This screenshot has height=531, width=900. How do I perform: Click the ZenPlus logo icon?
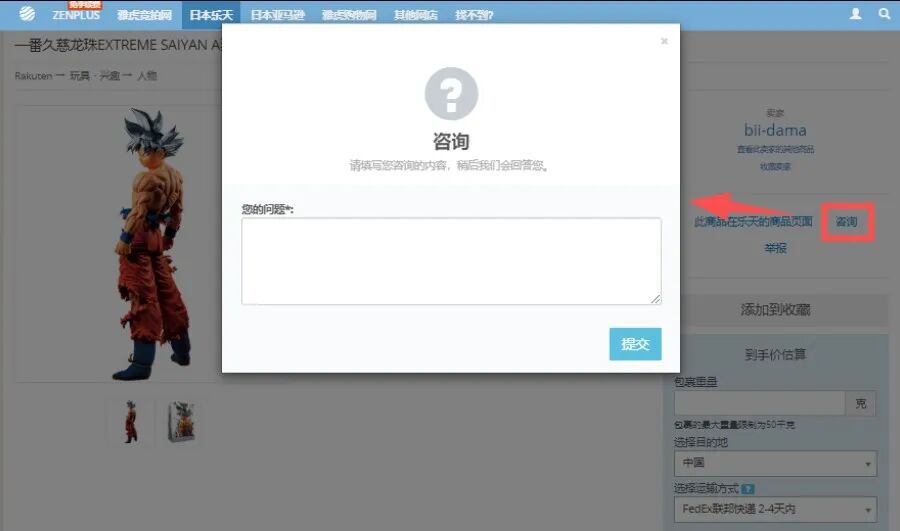point(26,13)
